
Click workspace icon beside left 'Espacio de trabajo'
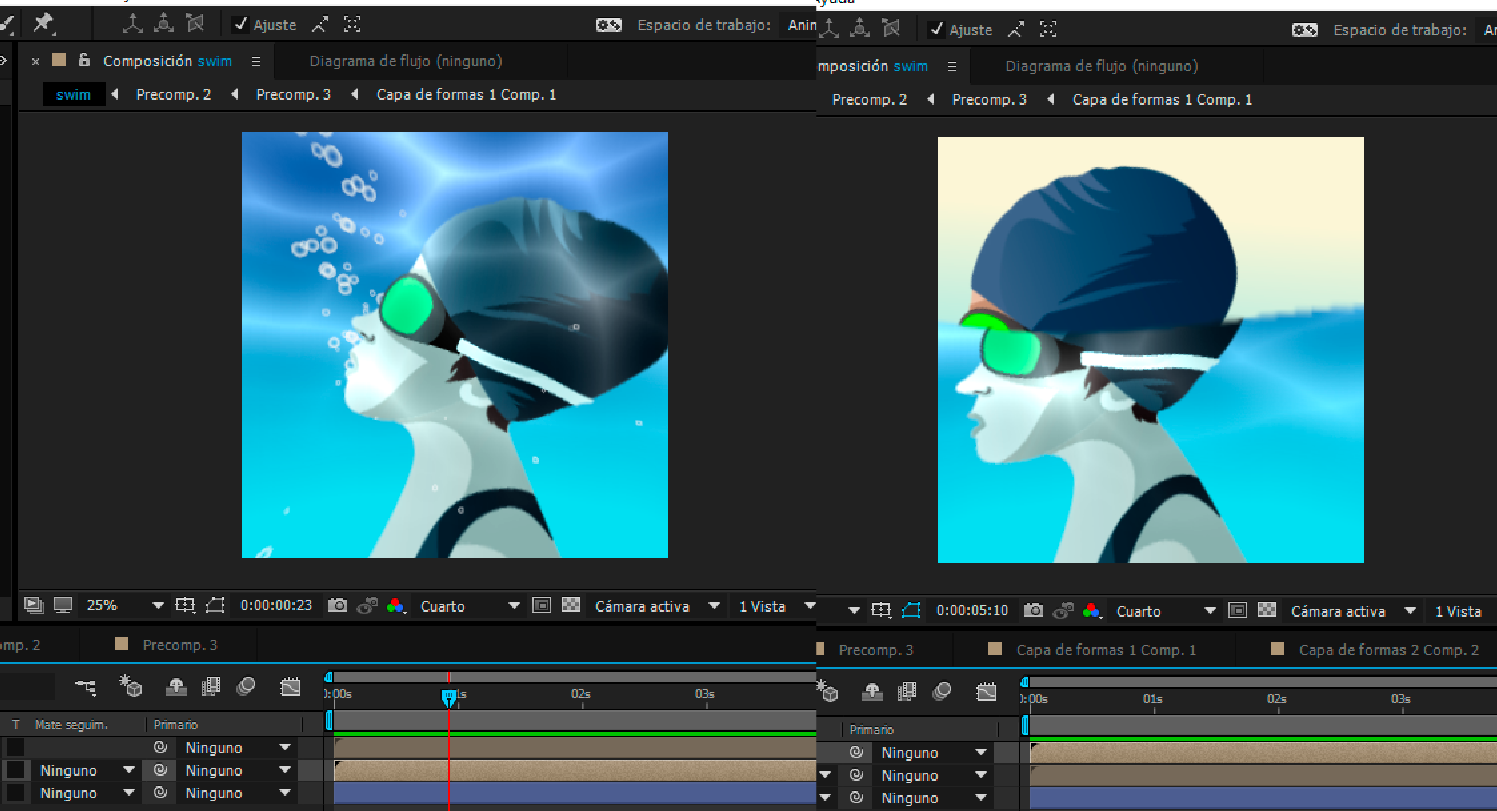pos(609,25)
